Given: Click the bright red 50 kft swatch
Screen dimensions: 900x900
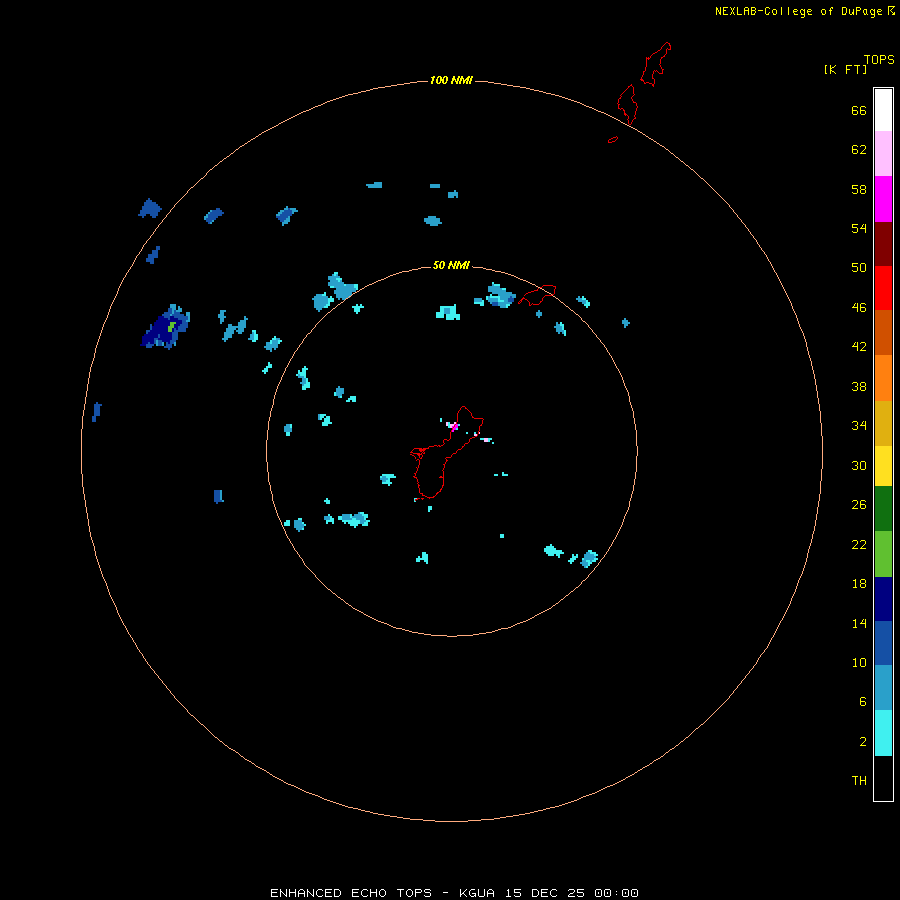Looking at the screenshot, I should point(883,288).
